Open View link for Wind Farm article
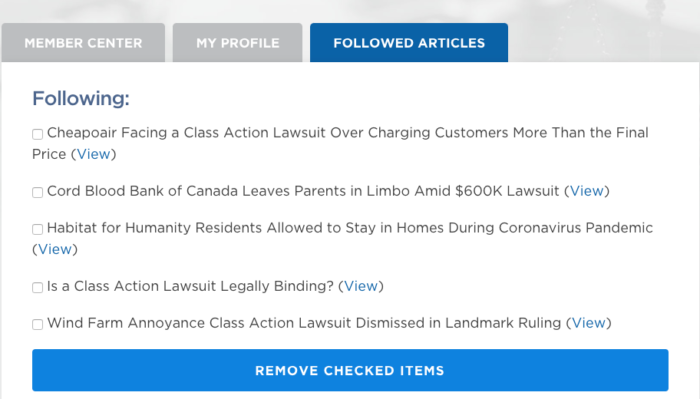 (x=589, y=323)
